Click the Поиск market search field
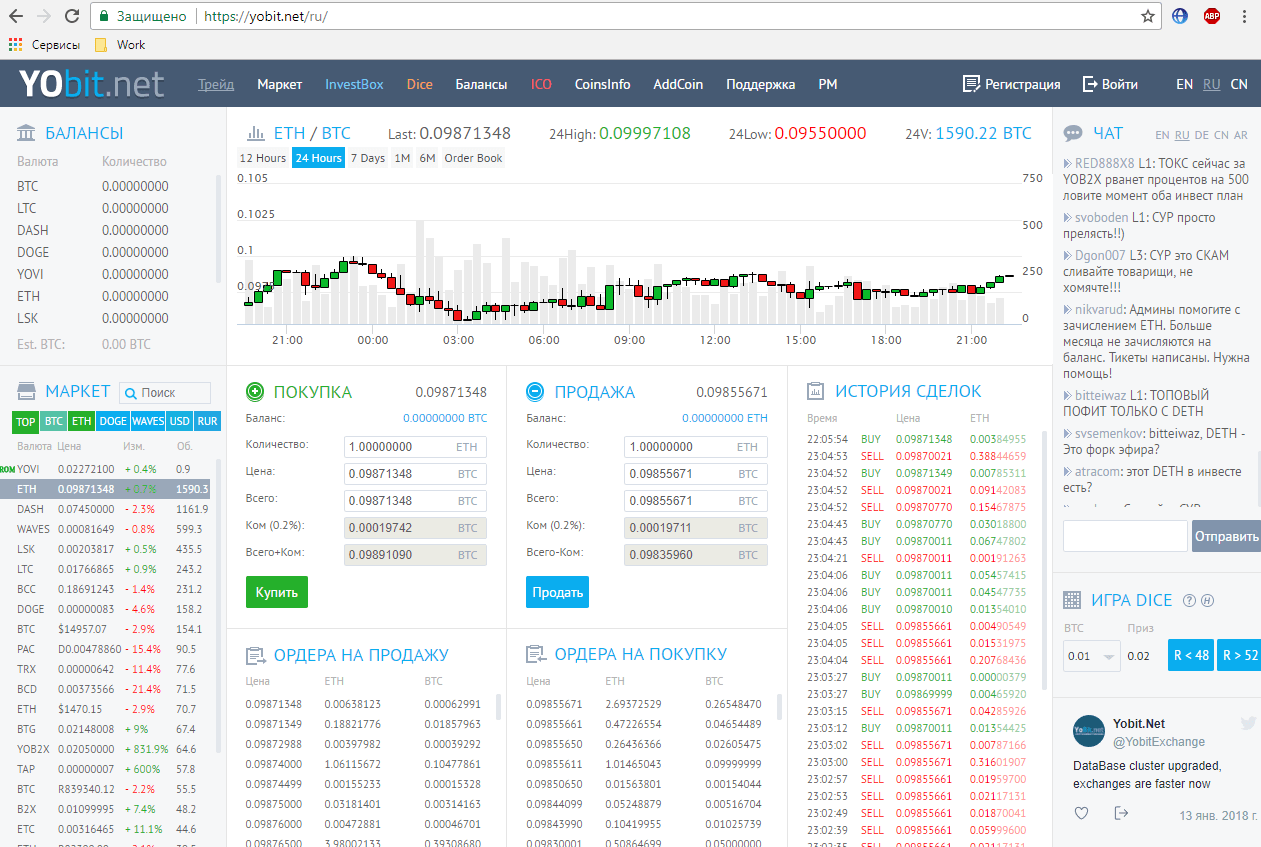 165,393
